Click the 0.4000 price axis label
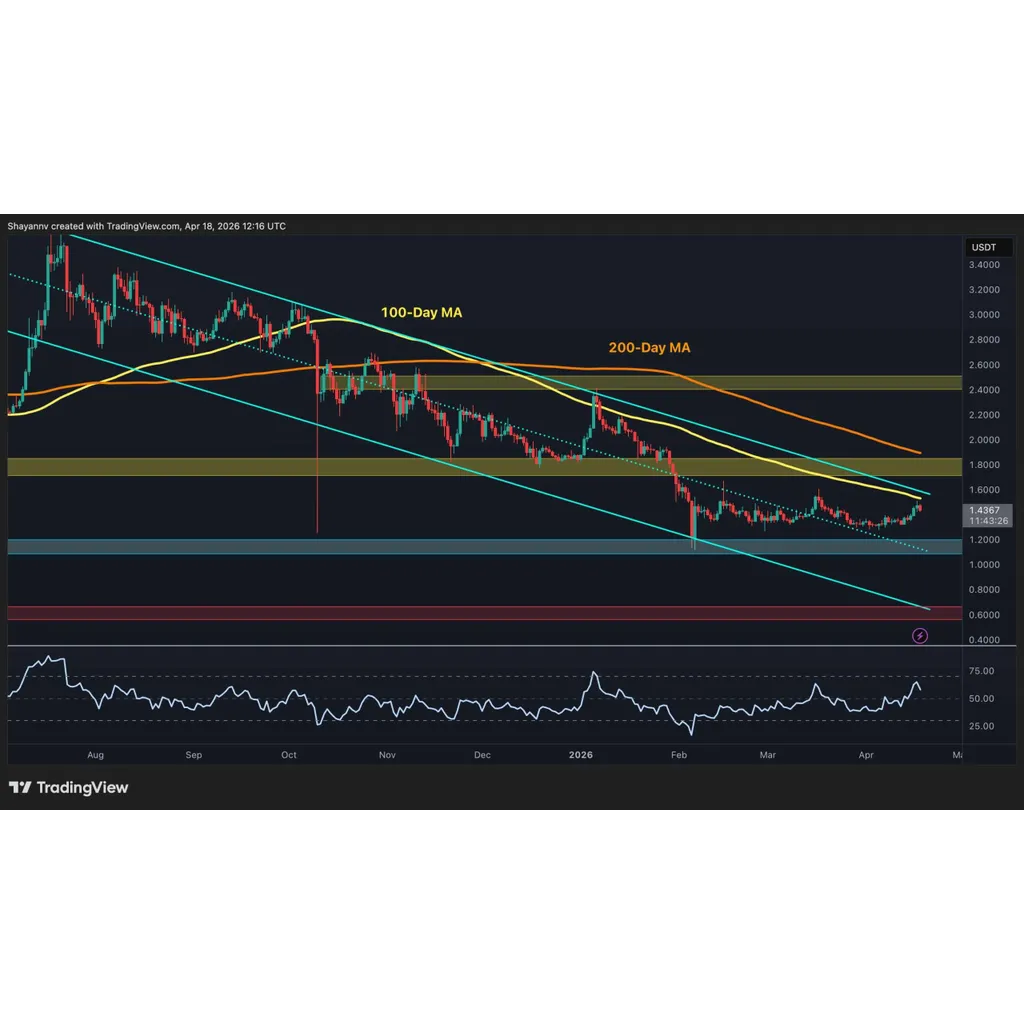1024x1024 pixels. tap(984, 639)
